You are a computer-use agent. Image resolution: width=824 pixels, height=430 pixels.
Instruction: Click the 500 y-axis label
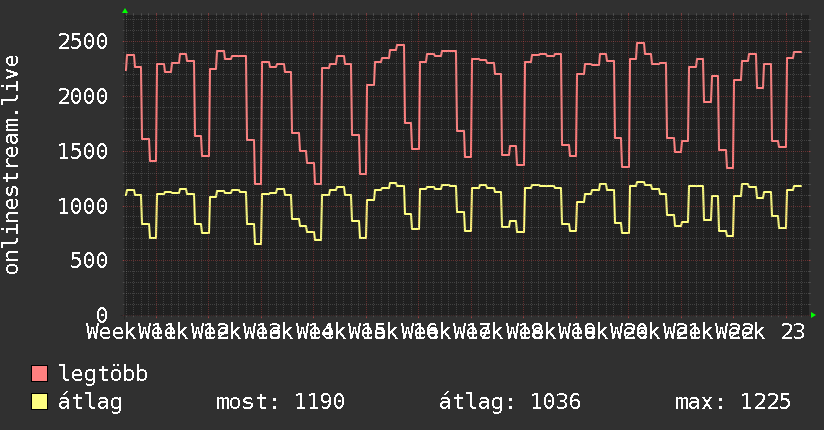click(x=89, y=260)
